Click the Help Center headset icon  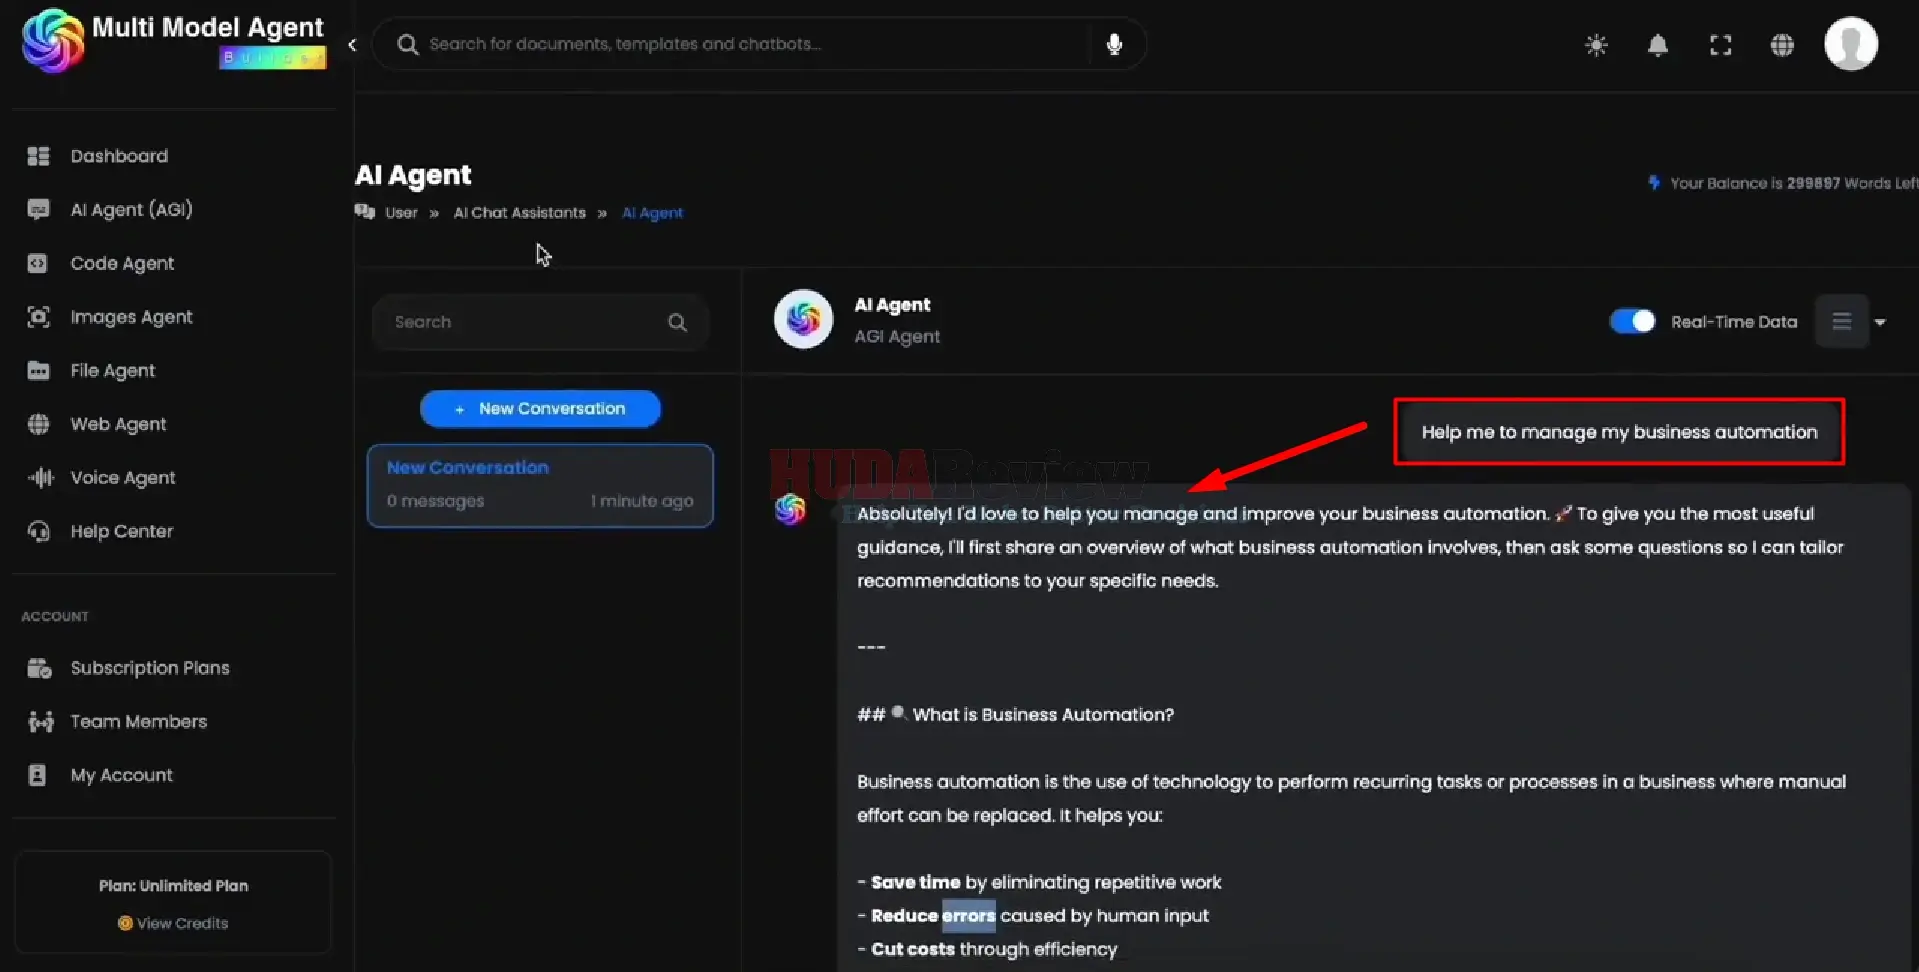pyautogui.click(x=38, y=531)
